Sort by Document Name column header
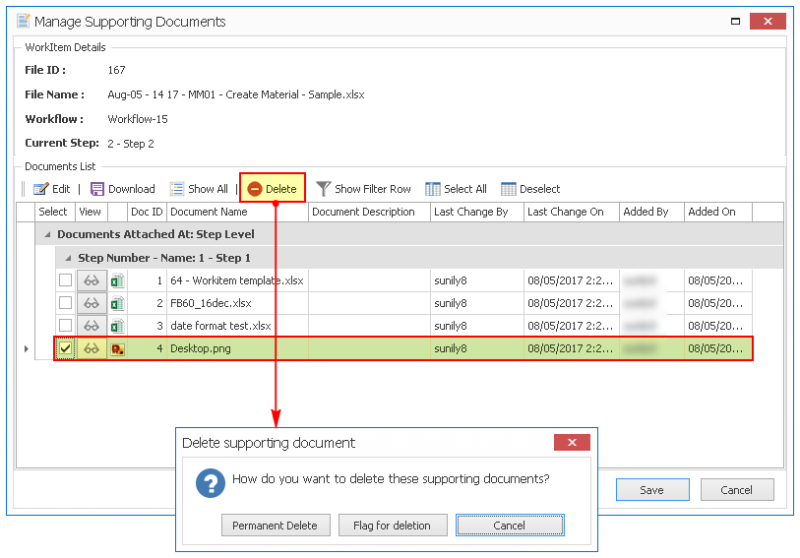This screenshot has height=558, width=800. pos(236,212)
